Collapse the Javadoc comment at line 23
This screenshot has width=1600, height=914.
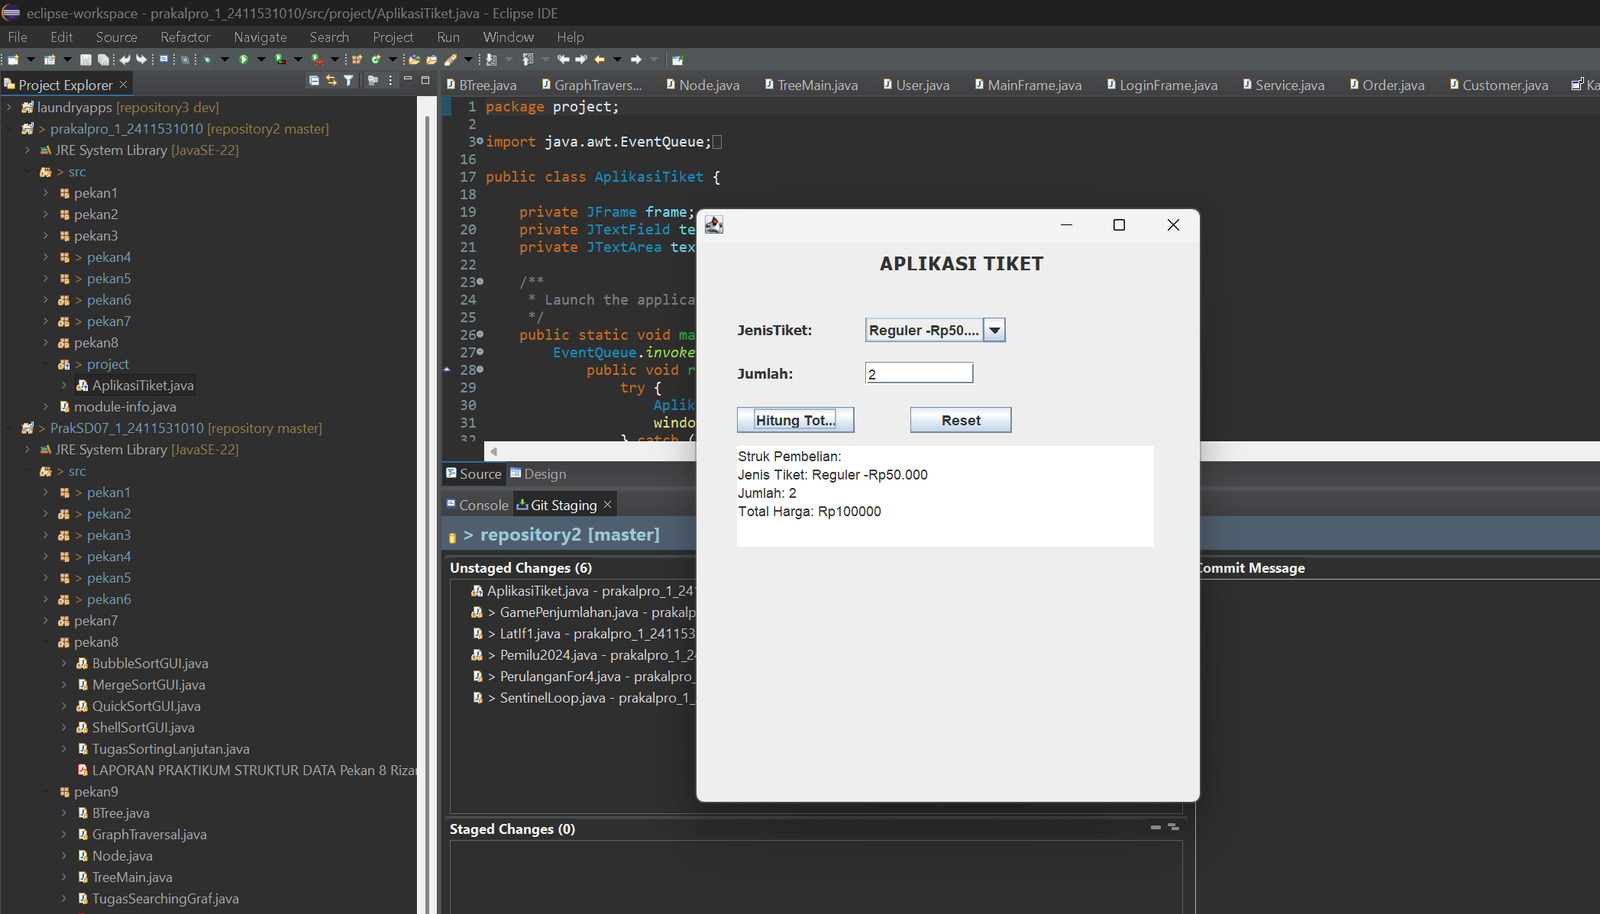click(x=480, y=282)
